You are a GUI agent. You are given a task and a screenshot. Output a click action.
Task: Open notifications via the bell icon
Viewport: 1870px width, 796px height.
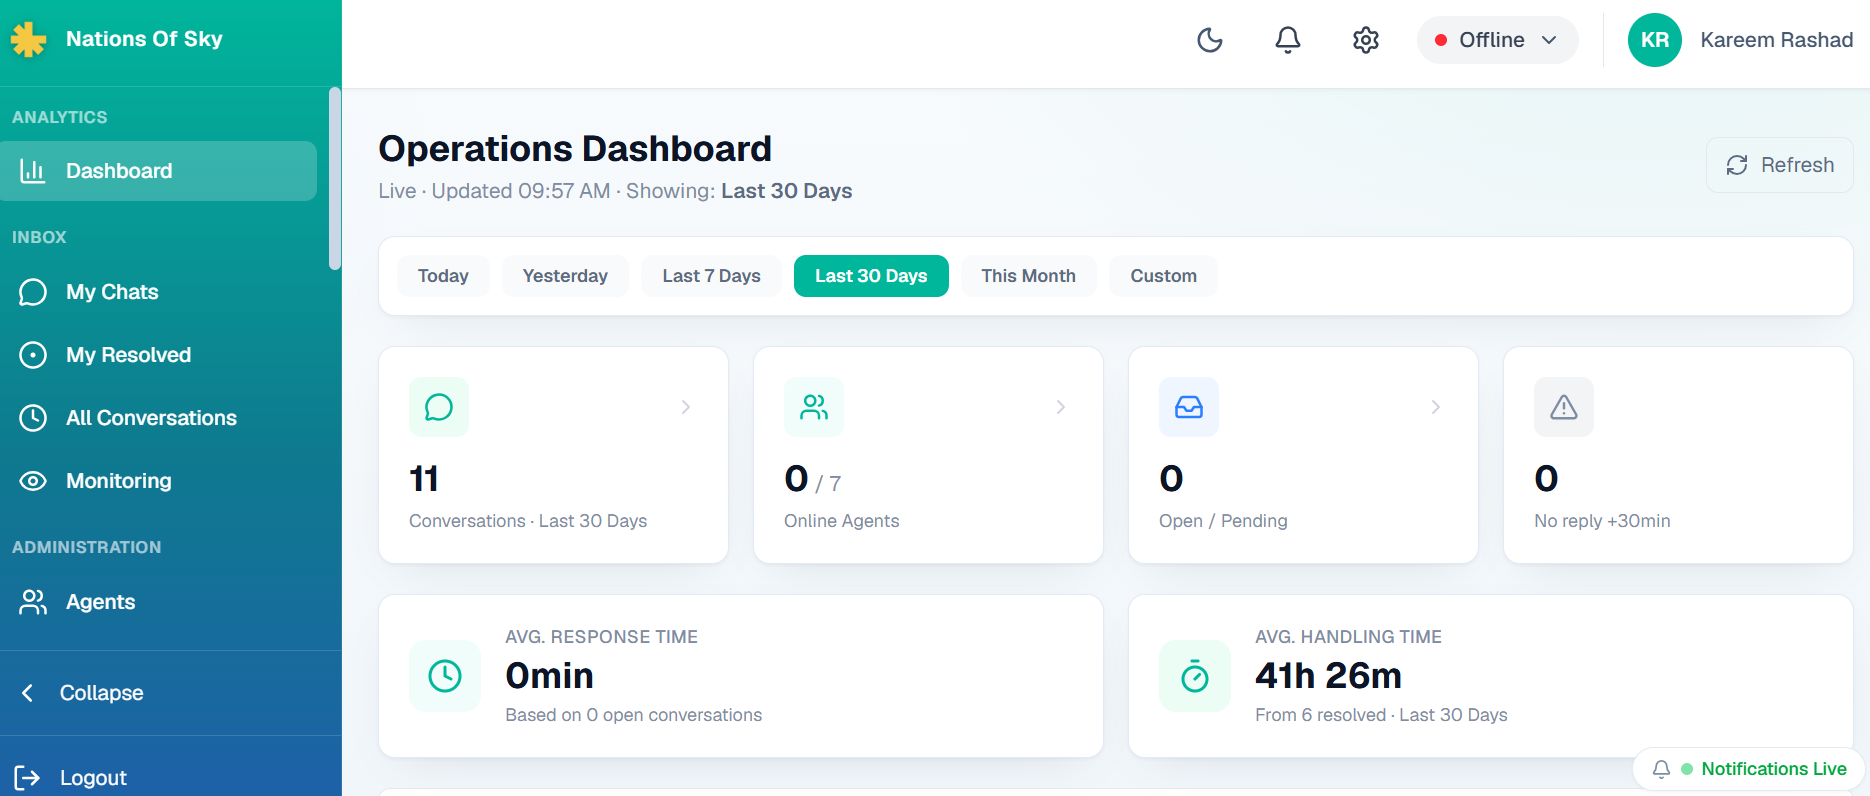pos(1288,40)
